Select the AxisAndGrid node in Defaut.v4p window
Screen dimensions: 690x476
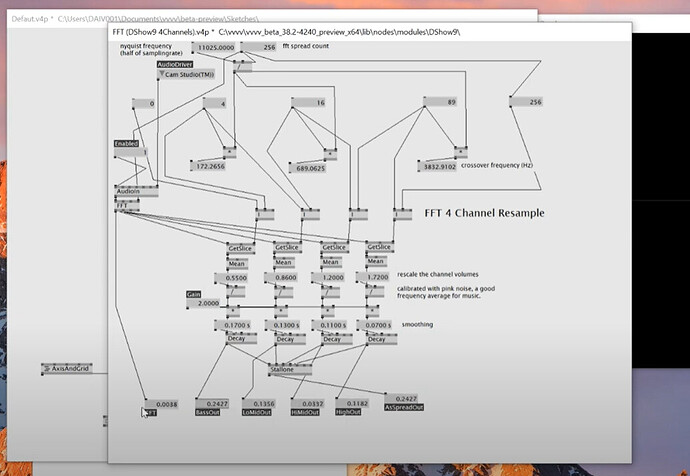67,368
